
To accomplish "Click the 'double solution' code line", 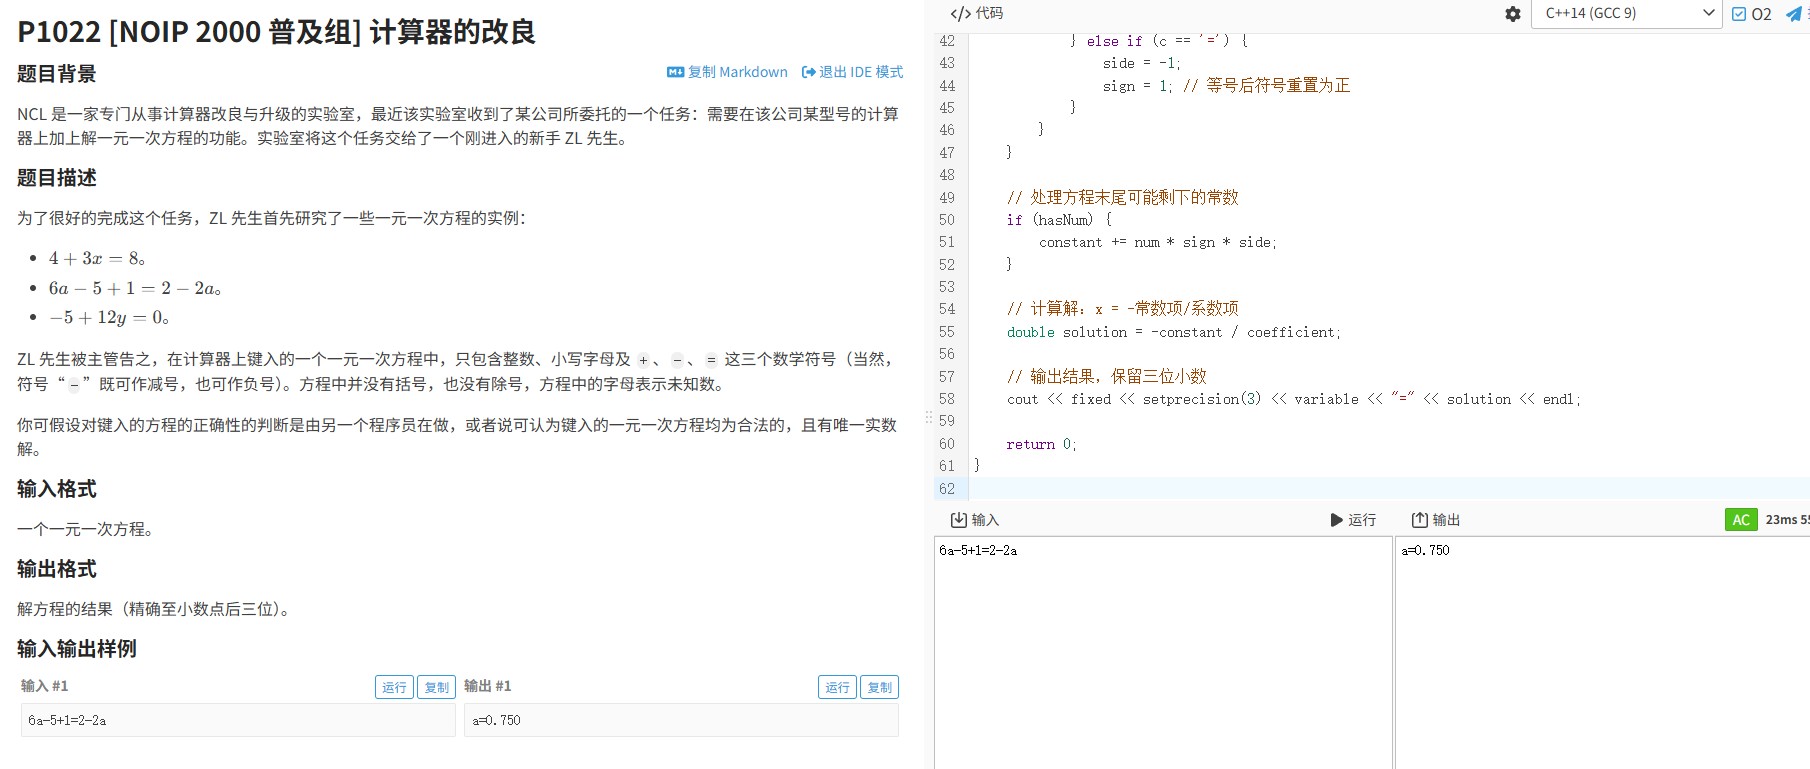I will pyautogui.click(x=1173, y=332).
